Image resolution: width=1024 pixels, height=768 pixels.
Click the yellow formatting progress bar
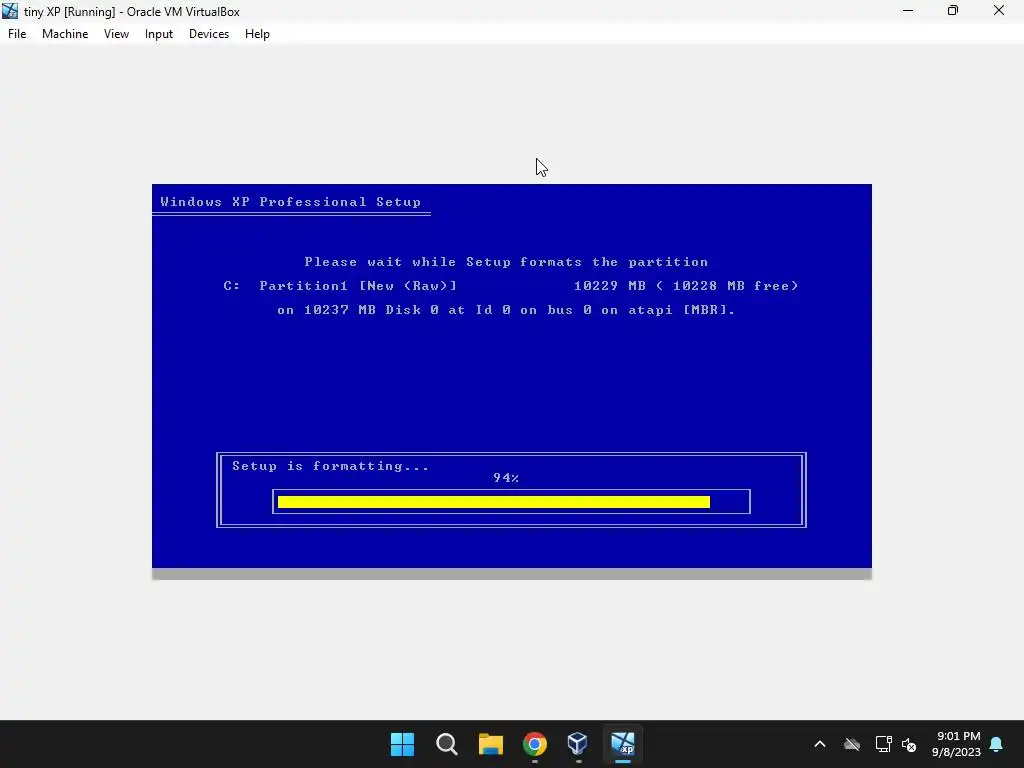pyautogui.click(x=494, y=502)
